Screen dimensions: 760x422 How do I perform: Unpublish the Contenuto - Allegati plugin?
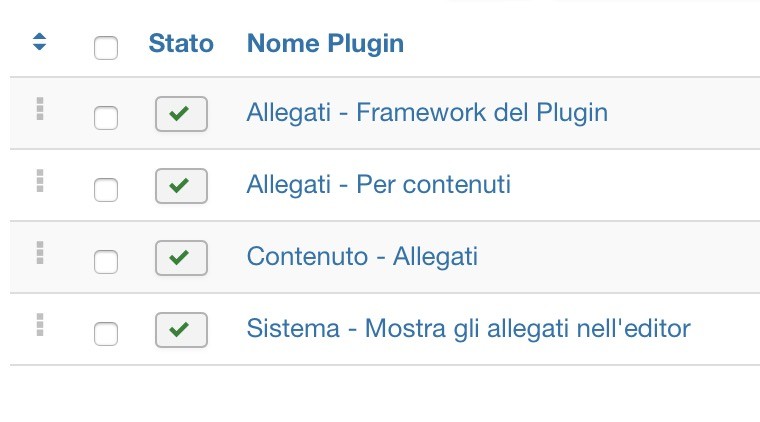pos(181,258)
